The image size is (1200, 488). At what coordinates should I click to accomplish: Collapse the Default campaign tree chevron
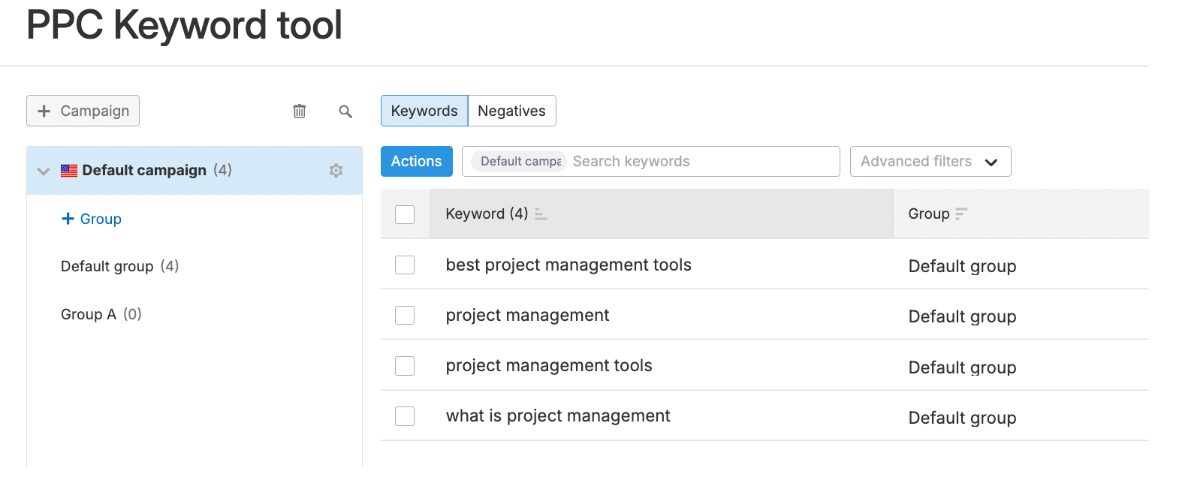[x=43, y=171]
